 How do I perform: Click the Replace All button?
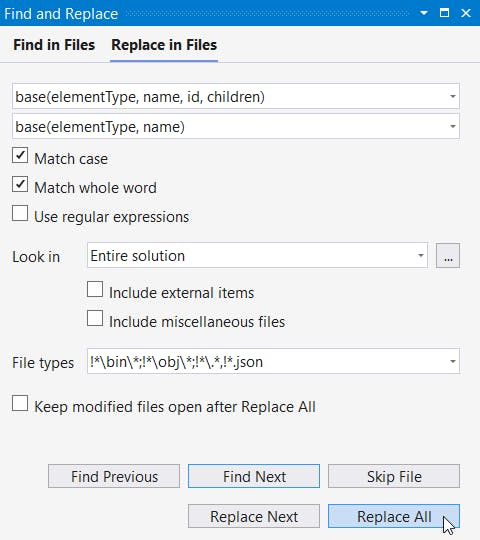pos(394,516)
